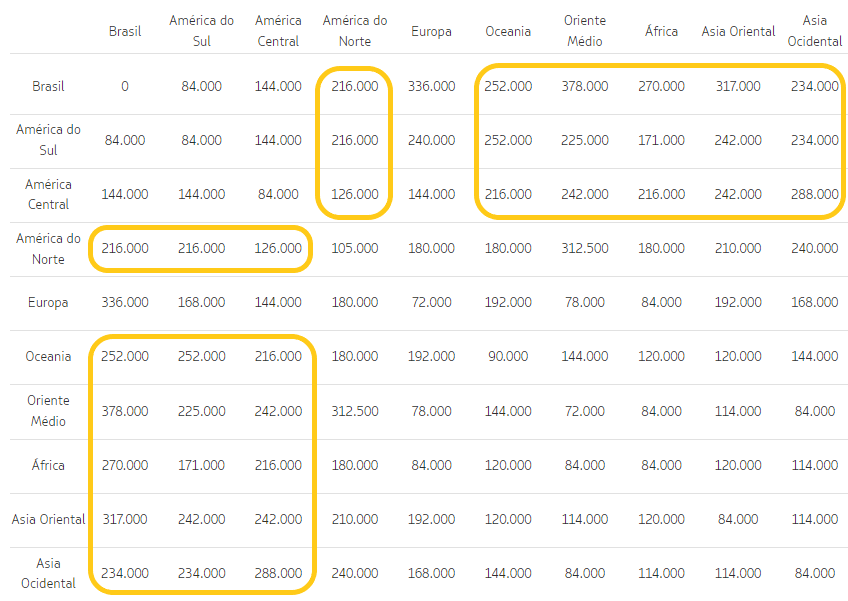
Task: Click the 84.000 cell at bottom-right corner
Action: tap(814, 573)
